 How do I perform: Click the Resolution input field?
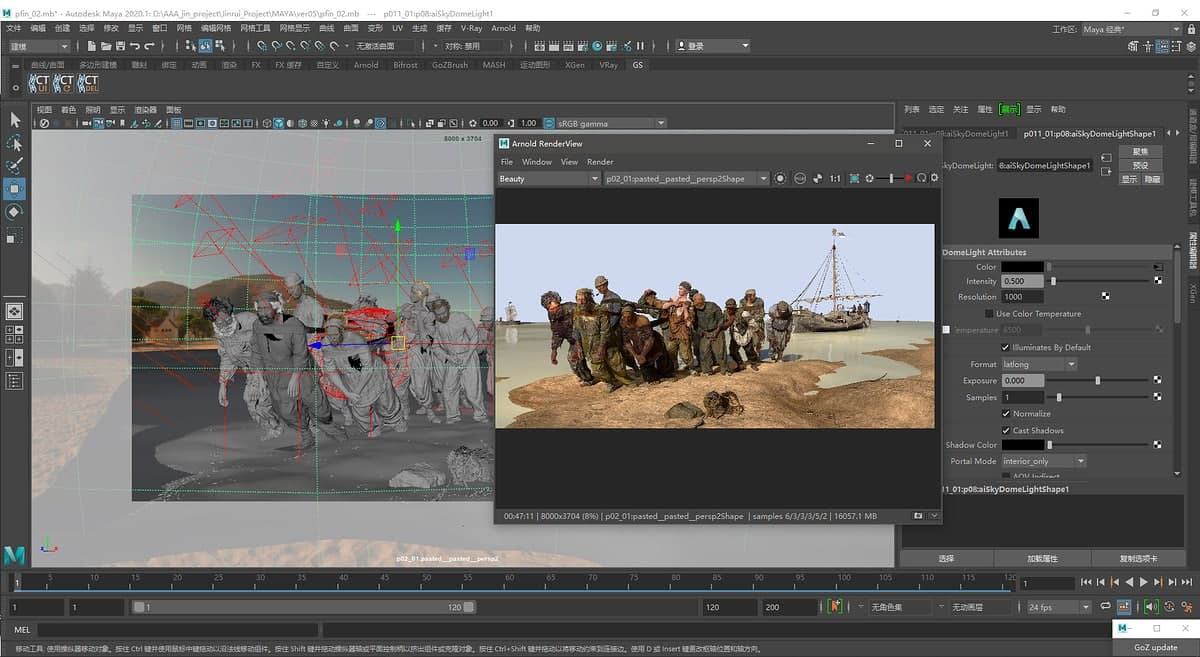pyautogui.click(x=1023, y=297)
